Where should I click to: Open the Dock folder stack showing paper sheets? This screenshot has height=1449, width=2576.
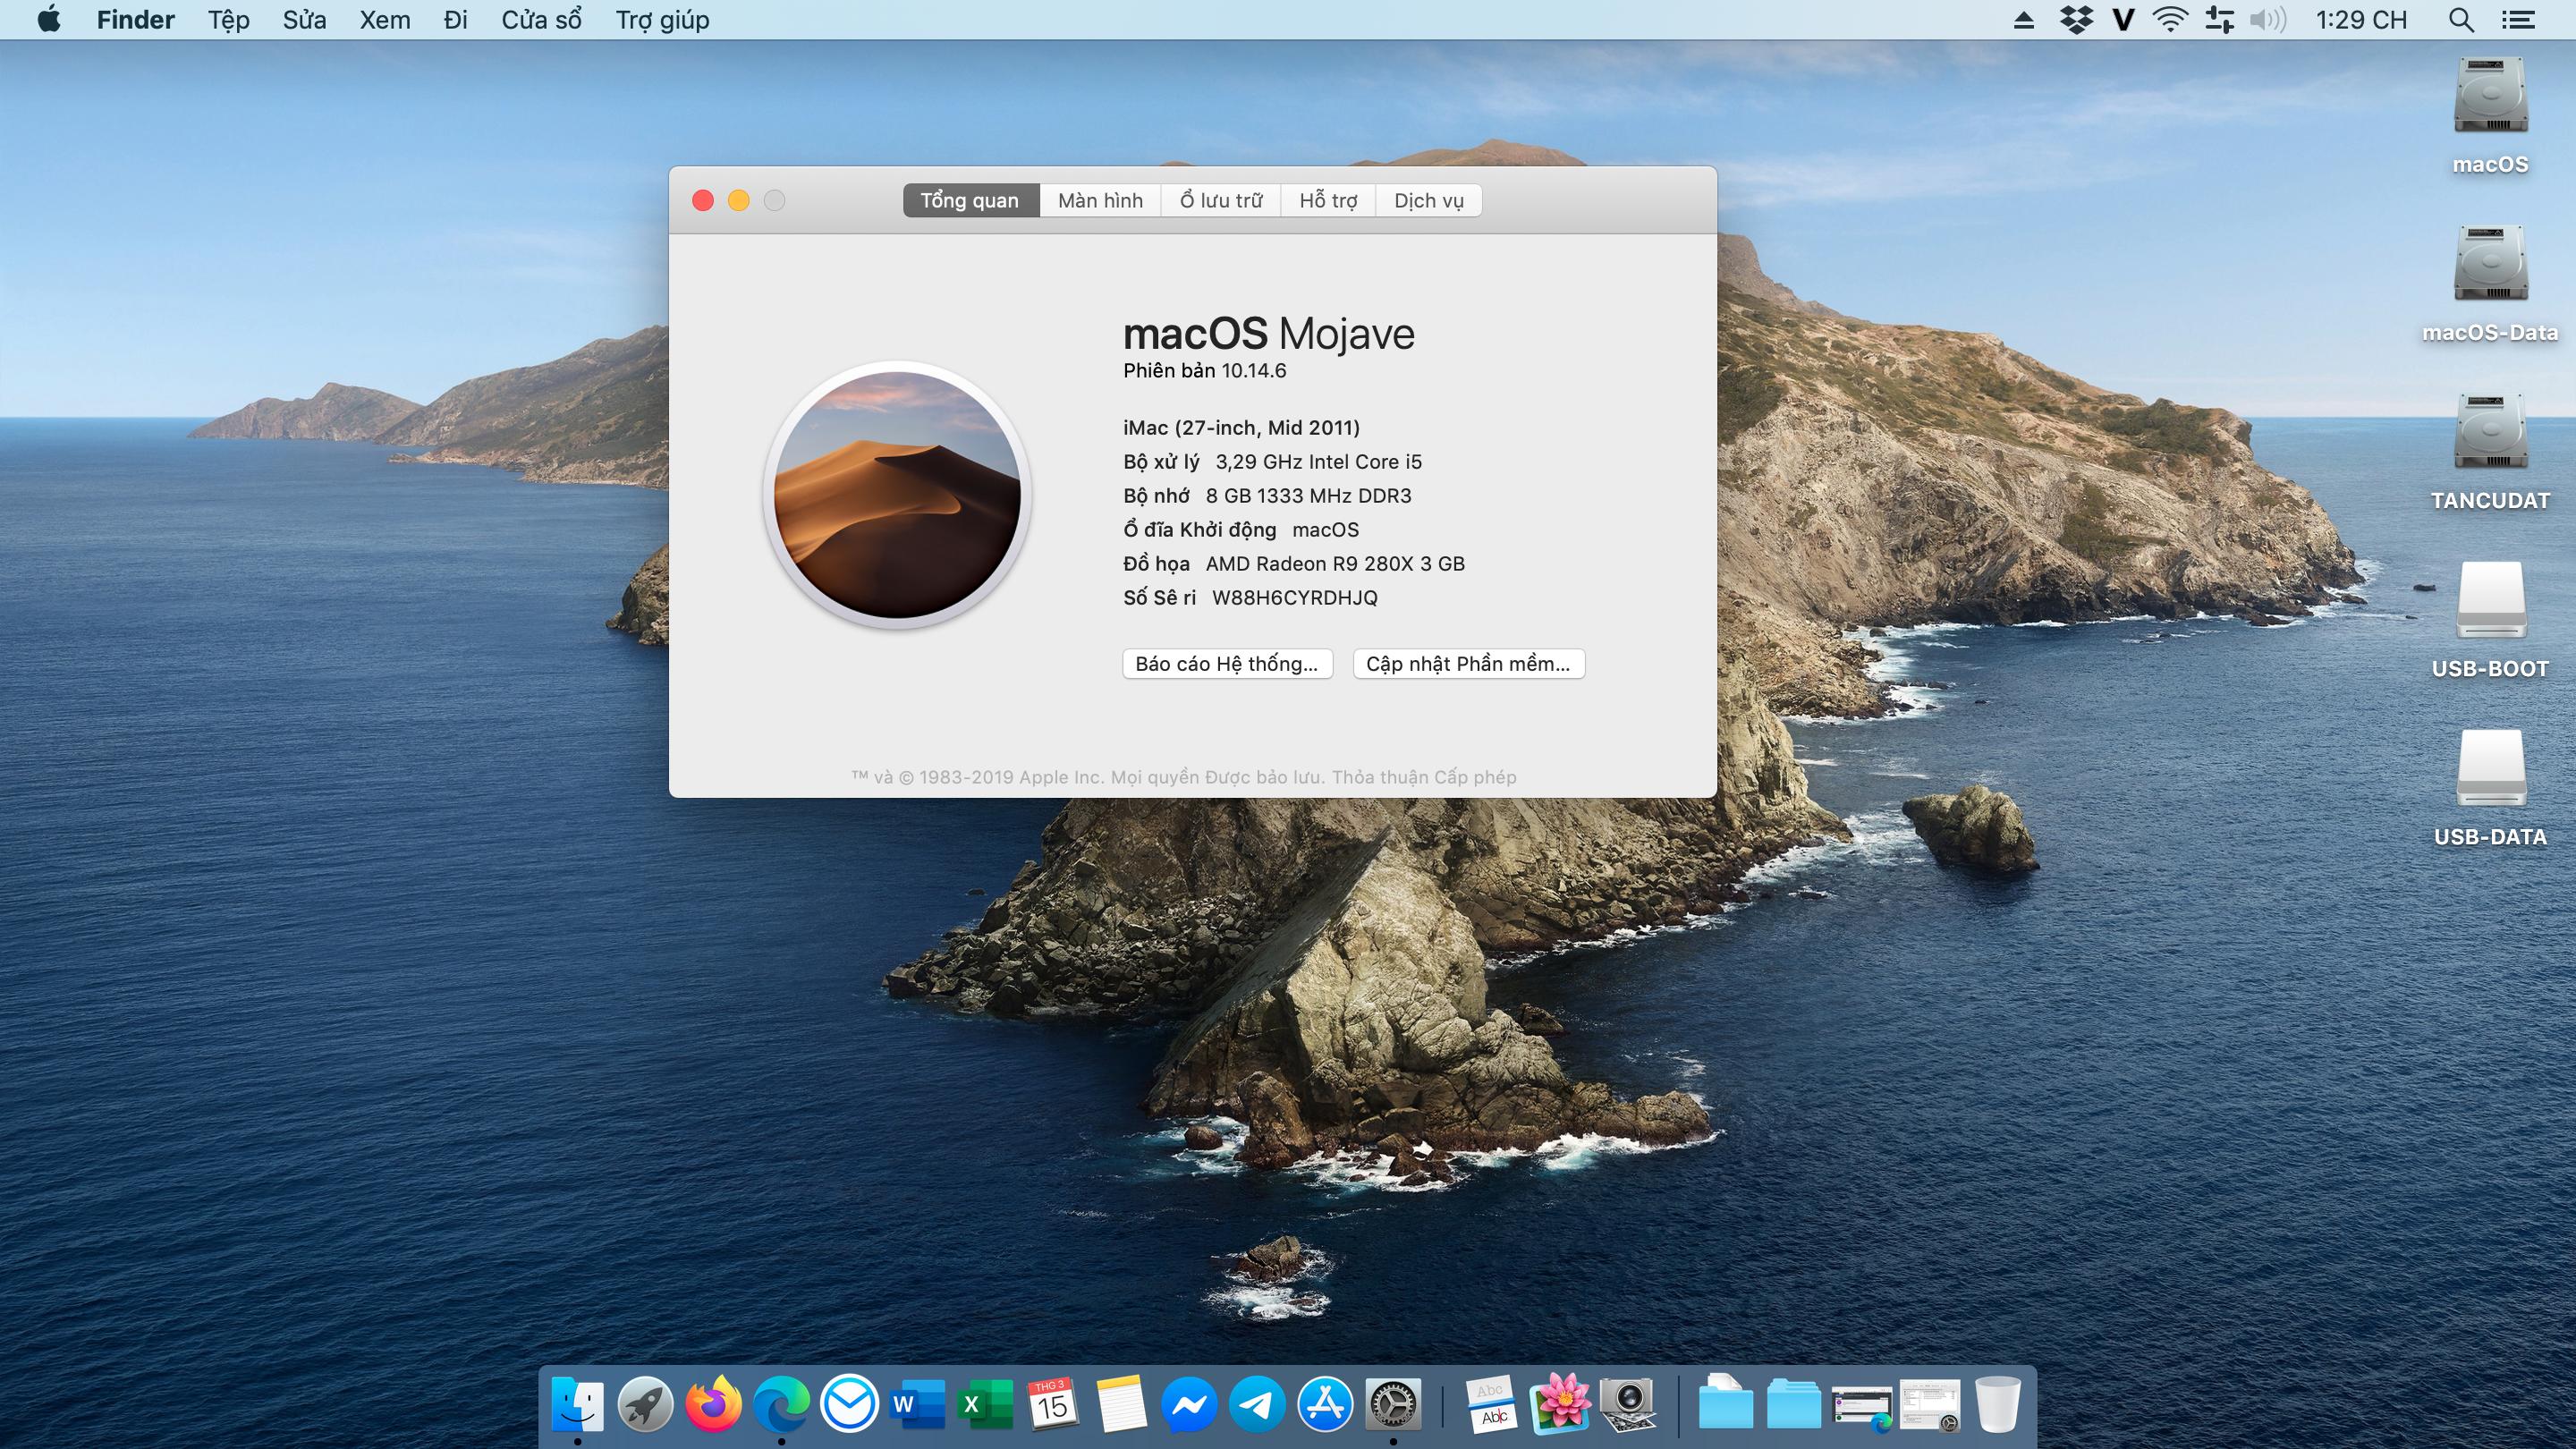point(1725,1402)
